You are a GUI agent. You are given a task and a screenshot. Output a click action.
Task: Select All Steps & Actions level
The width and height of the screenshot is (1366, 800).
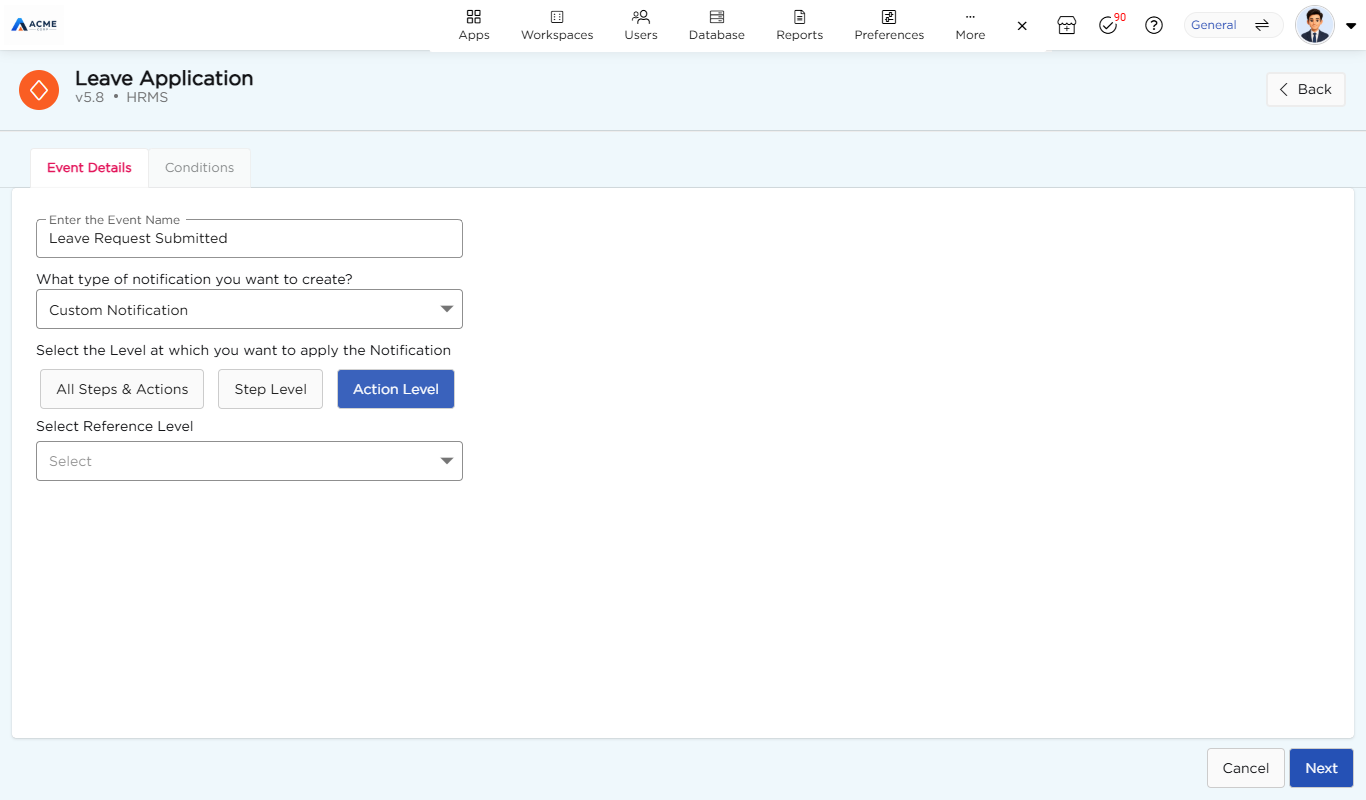[122, 389]
